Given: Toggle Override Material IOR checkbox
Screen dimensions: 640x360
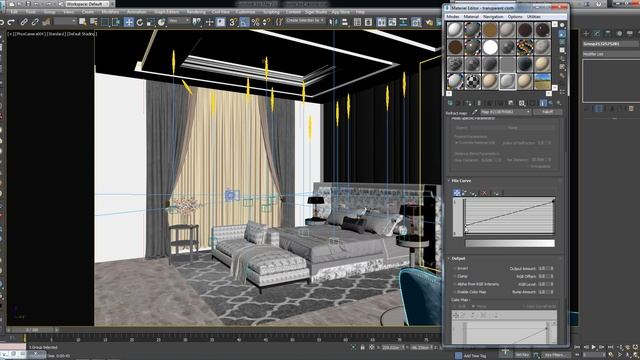Looking at the screenshot, I should (456, 143).
